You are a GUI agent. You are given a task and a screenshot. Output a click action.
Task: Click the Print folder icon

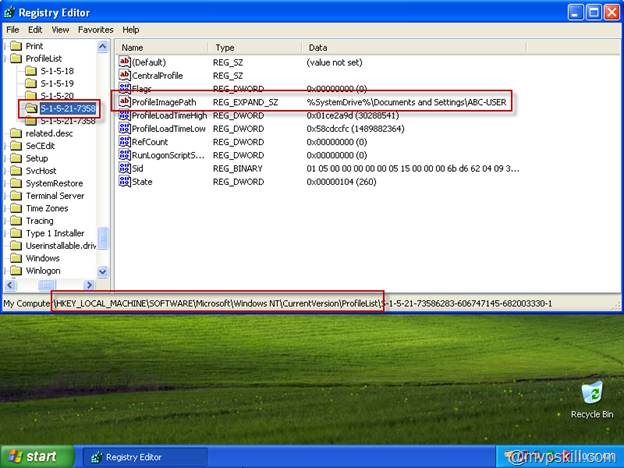click(16, 46)
